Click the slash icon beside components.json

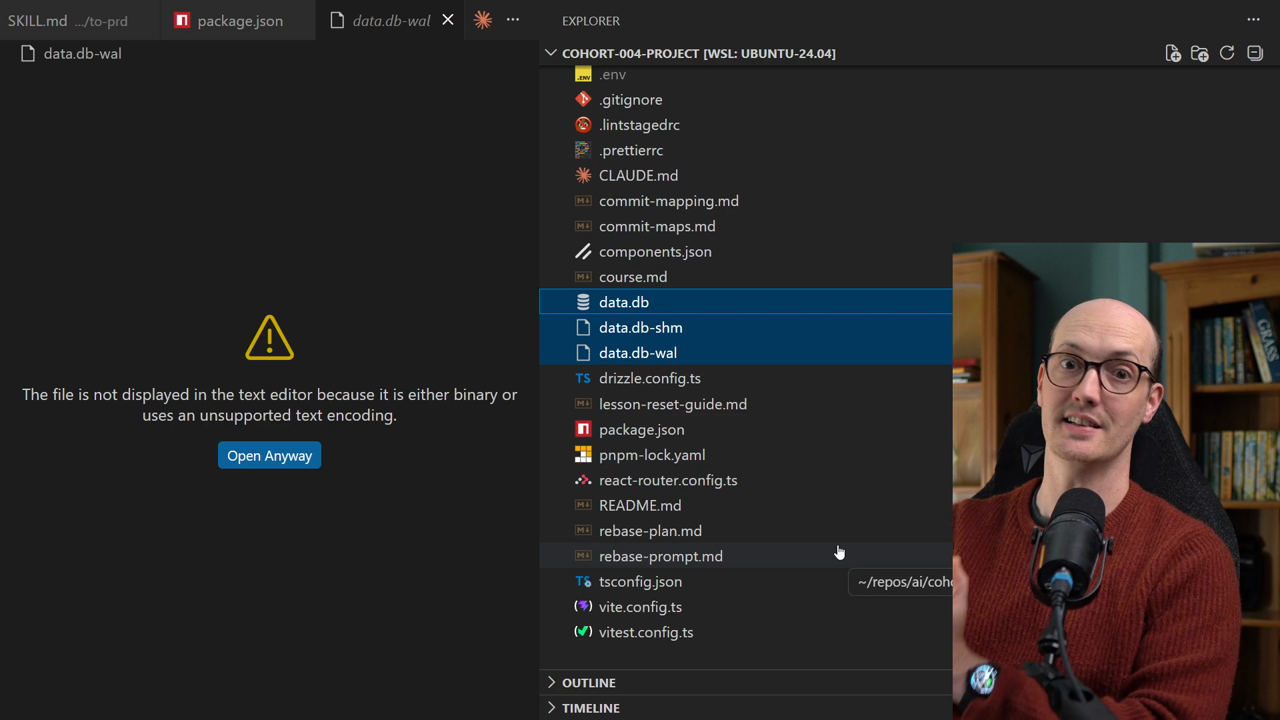click(583, 252)
